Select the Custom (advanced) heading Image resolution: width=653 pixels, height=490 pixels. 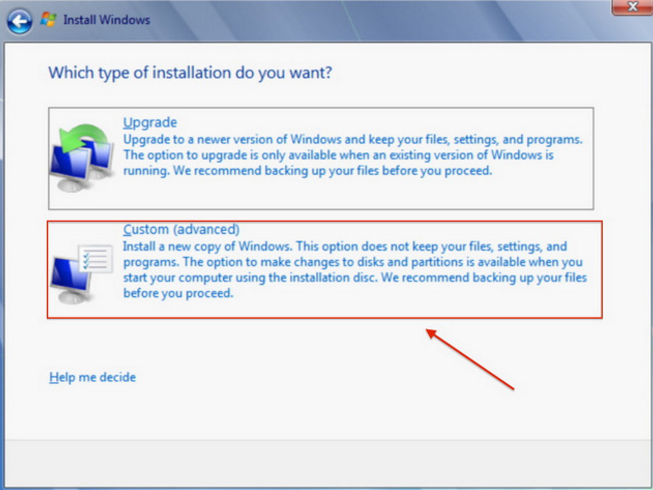click(x=181, y=229)
